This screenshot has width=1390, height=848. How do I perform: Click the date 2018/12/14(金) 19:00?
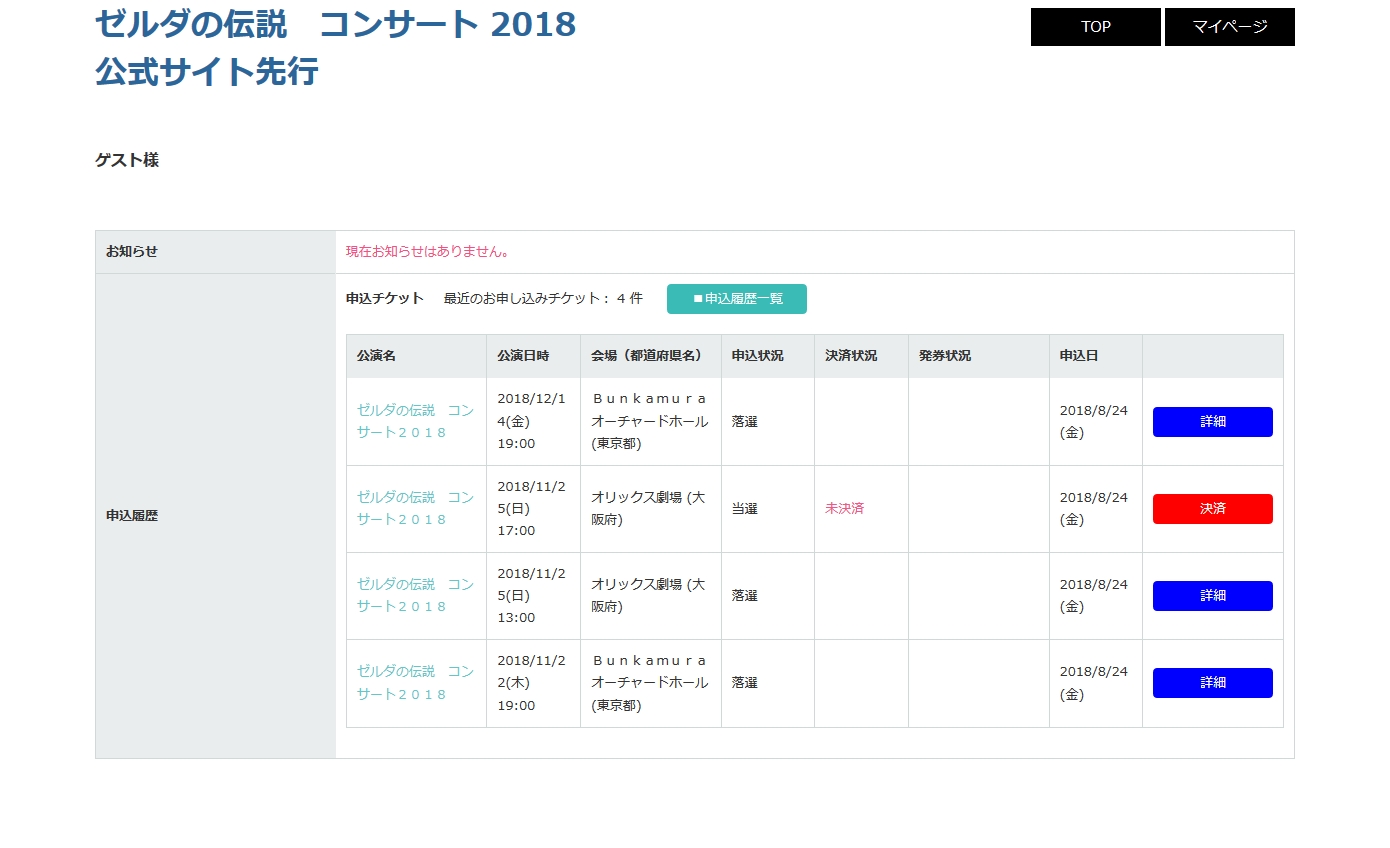531,421
